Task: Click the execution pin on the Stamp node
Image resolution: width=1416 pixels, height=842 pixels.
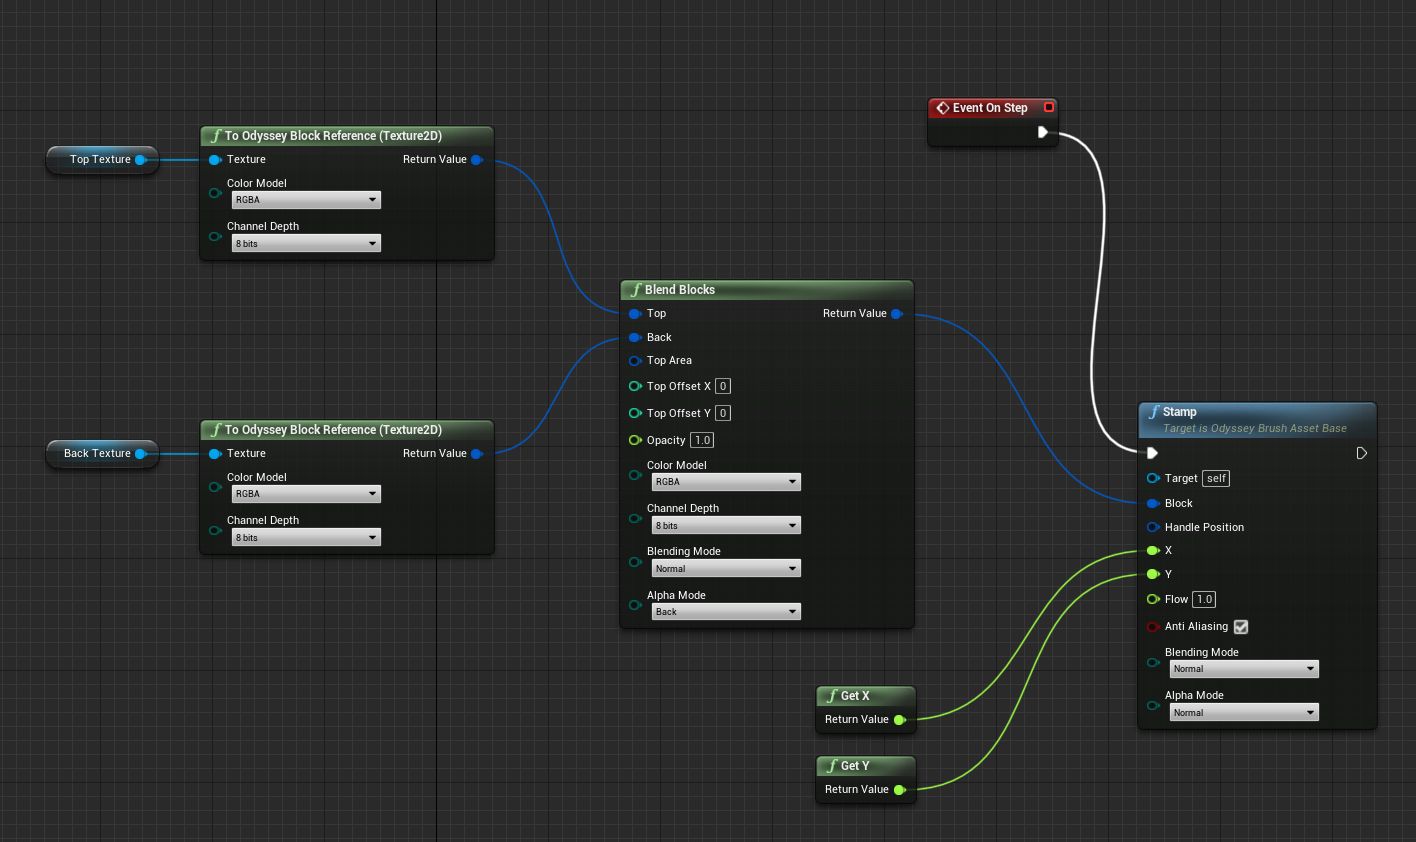Action: 1152,453
